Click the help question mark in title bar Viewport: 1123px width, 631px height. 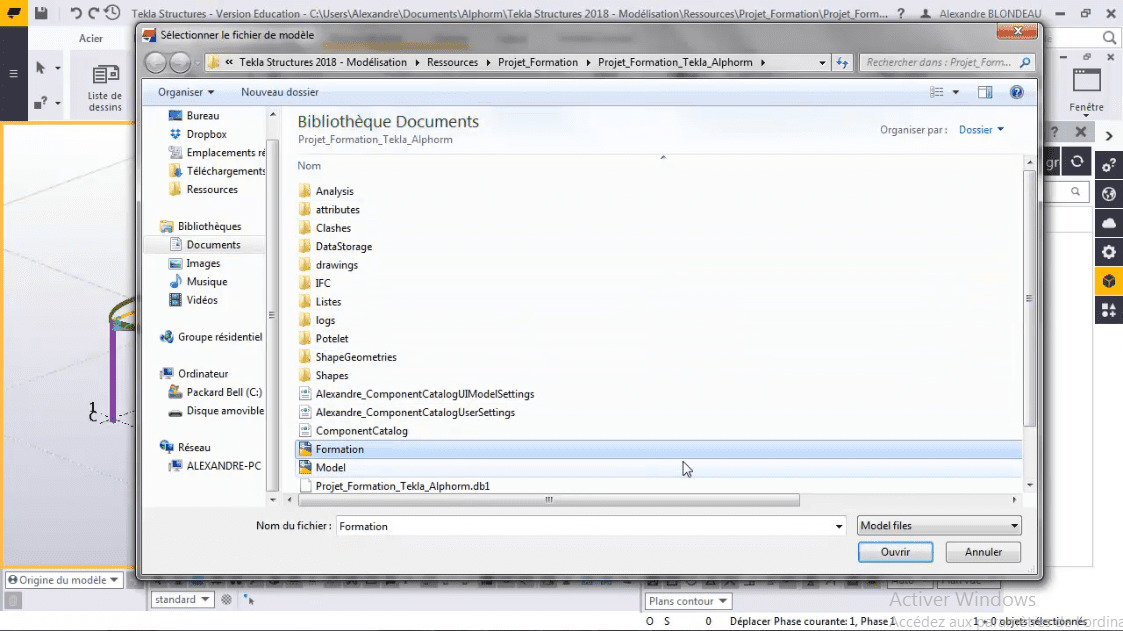901,13
